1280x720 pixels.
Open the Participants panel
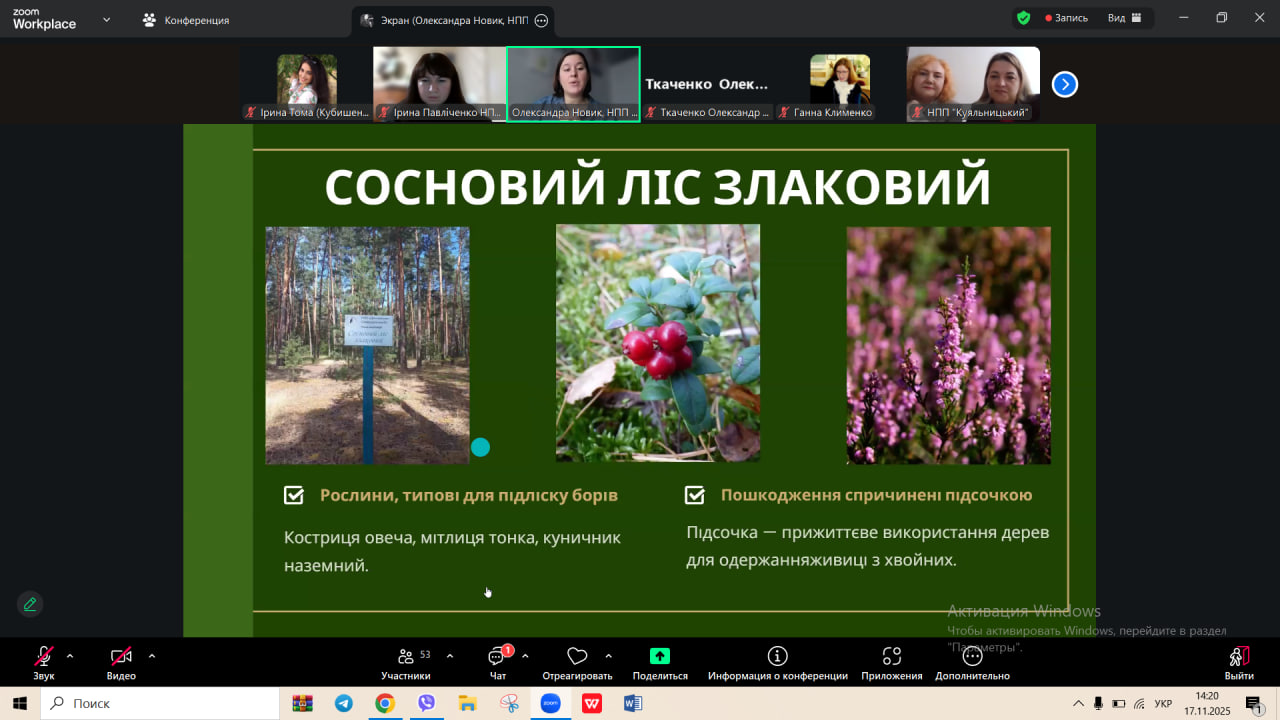406,662
